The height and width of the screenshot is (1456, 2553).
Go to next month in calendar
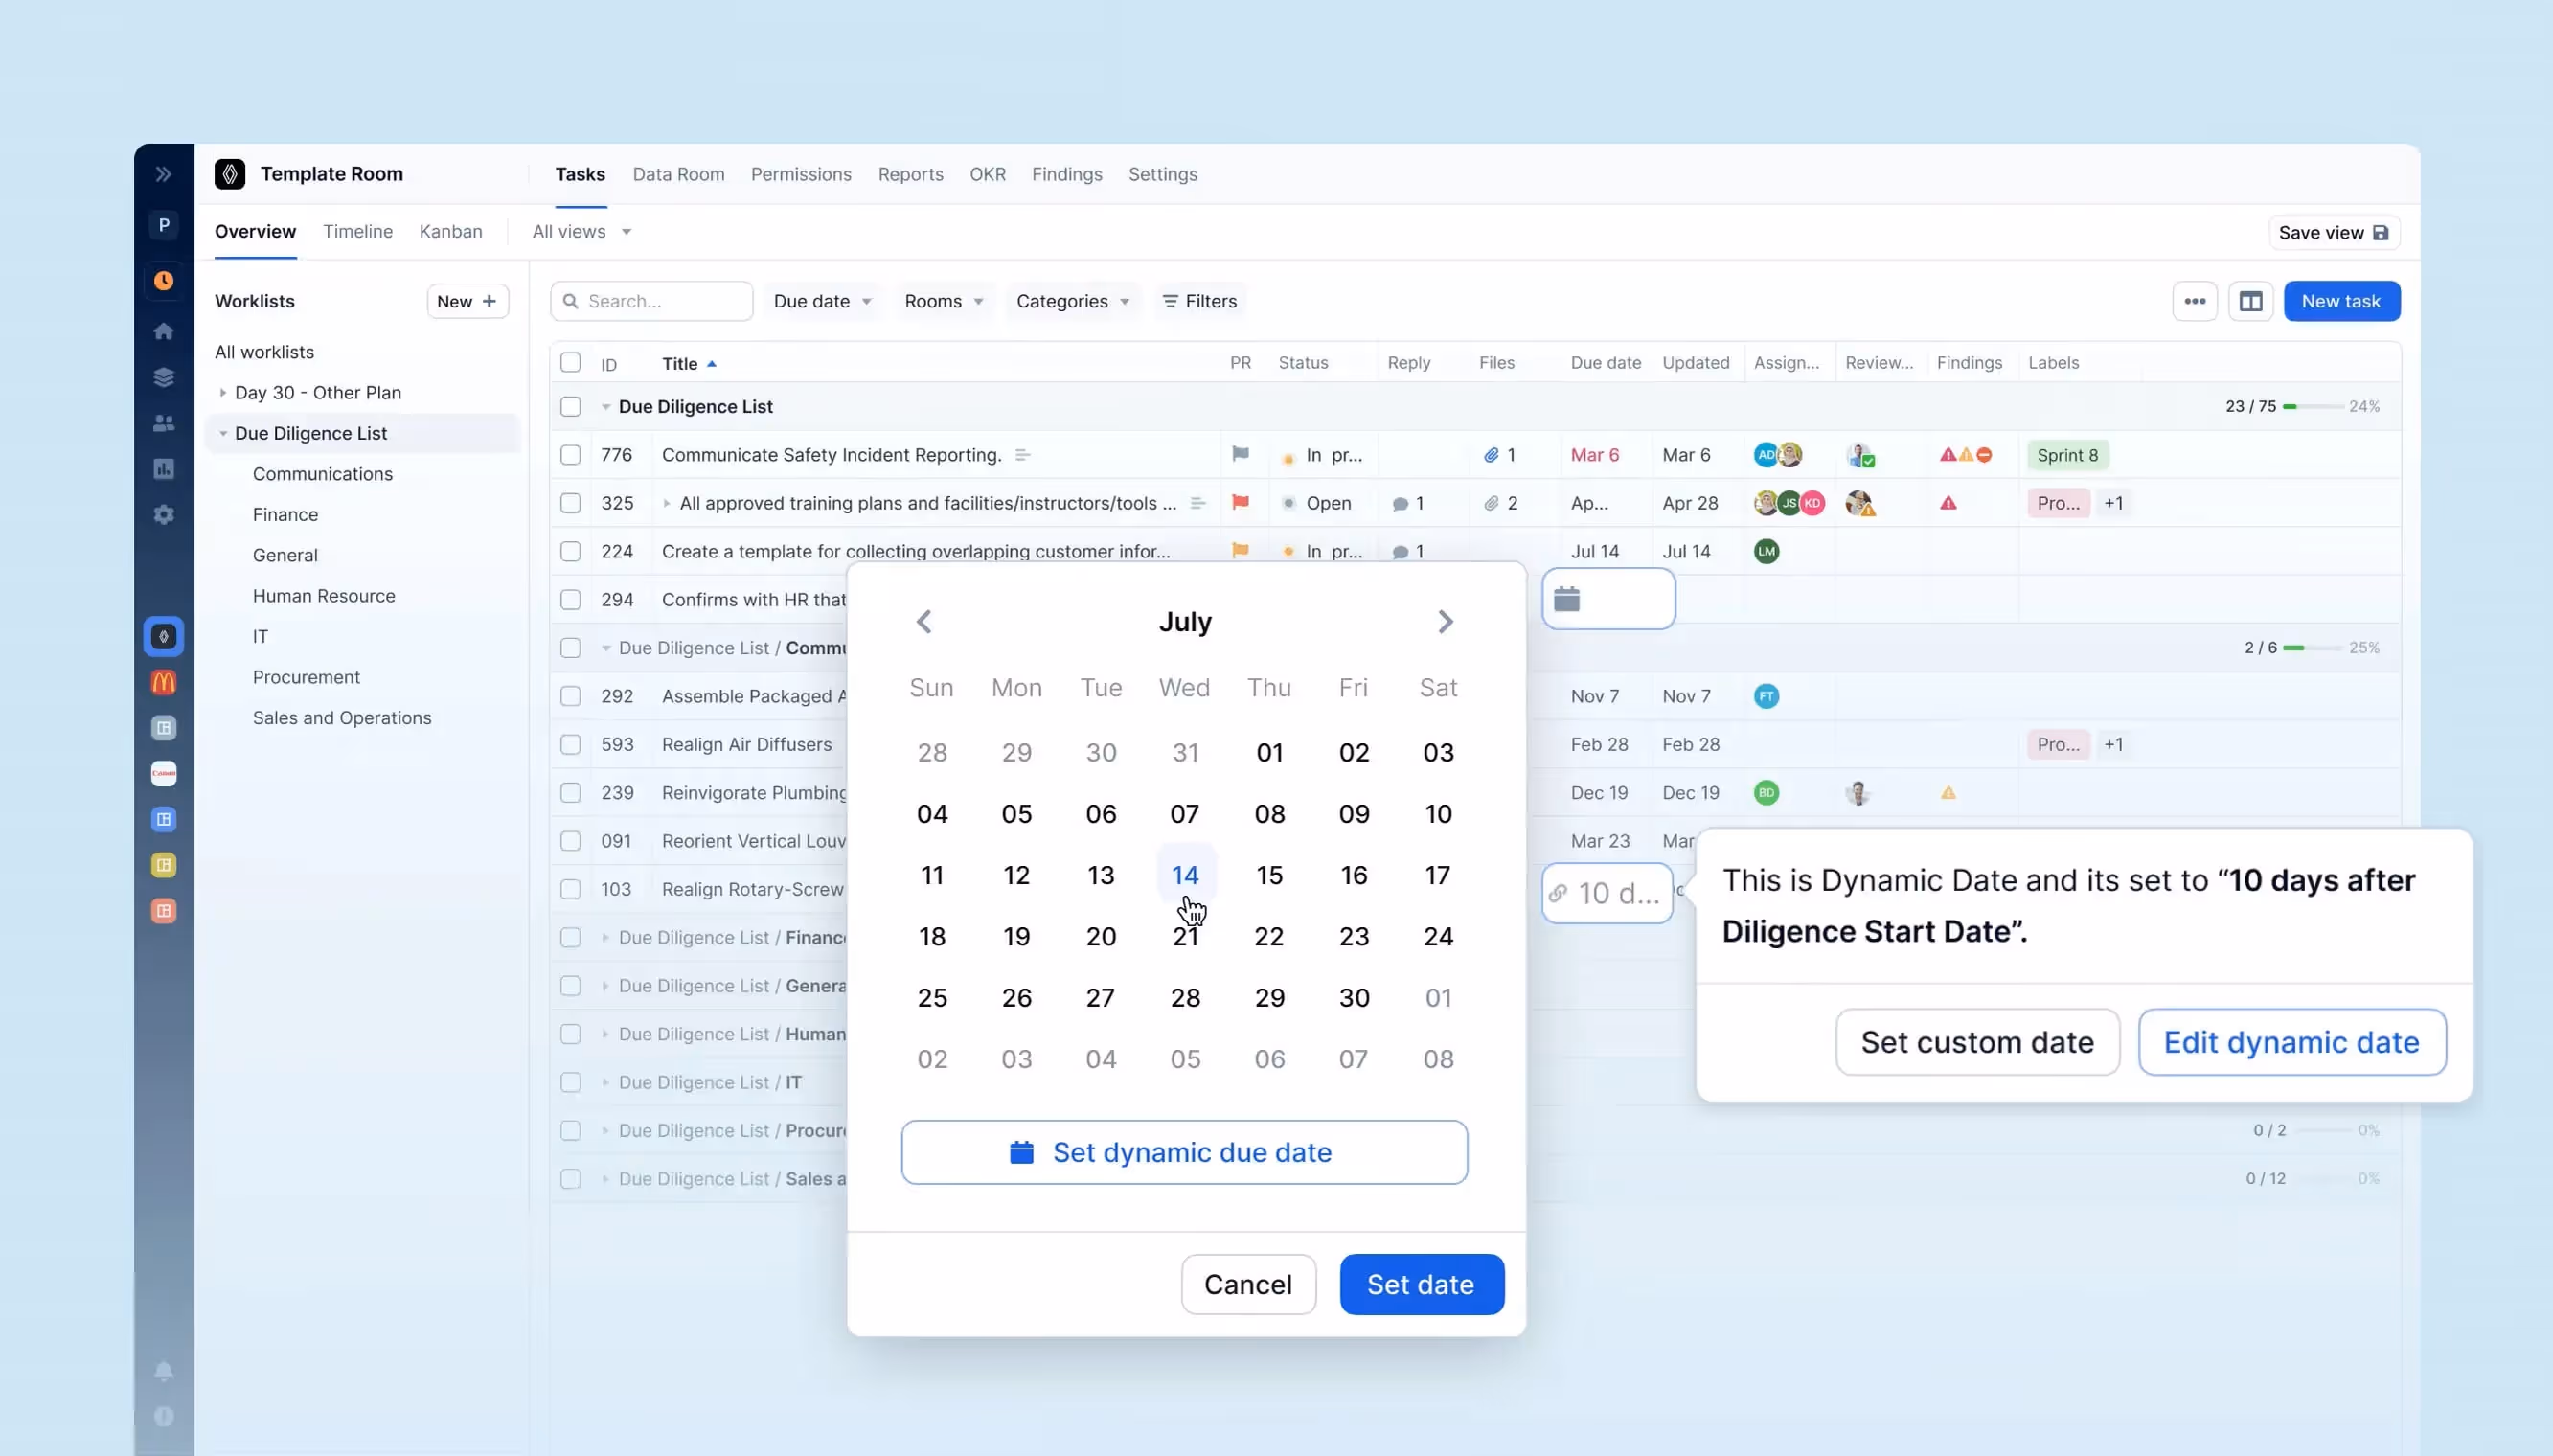pos(1445,622)
